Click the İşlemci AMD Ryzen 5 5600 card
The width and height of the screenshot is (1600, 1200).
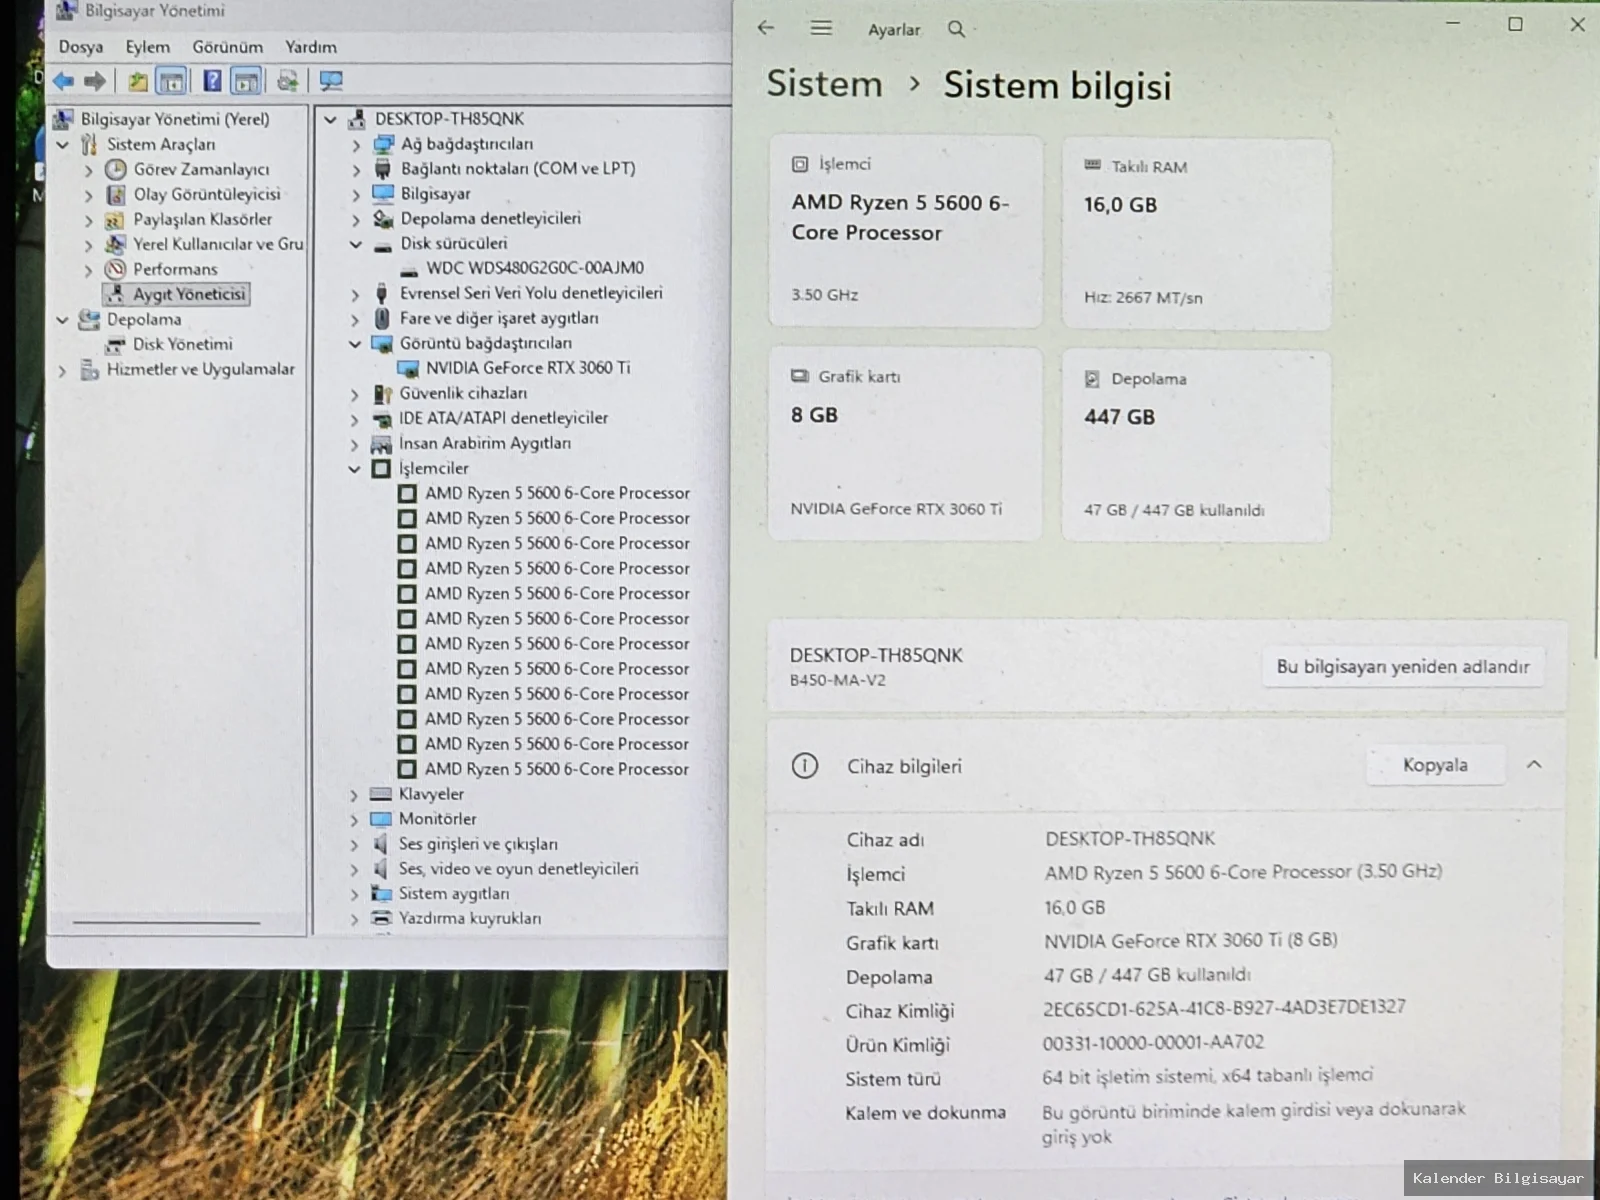point(905,231)
